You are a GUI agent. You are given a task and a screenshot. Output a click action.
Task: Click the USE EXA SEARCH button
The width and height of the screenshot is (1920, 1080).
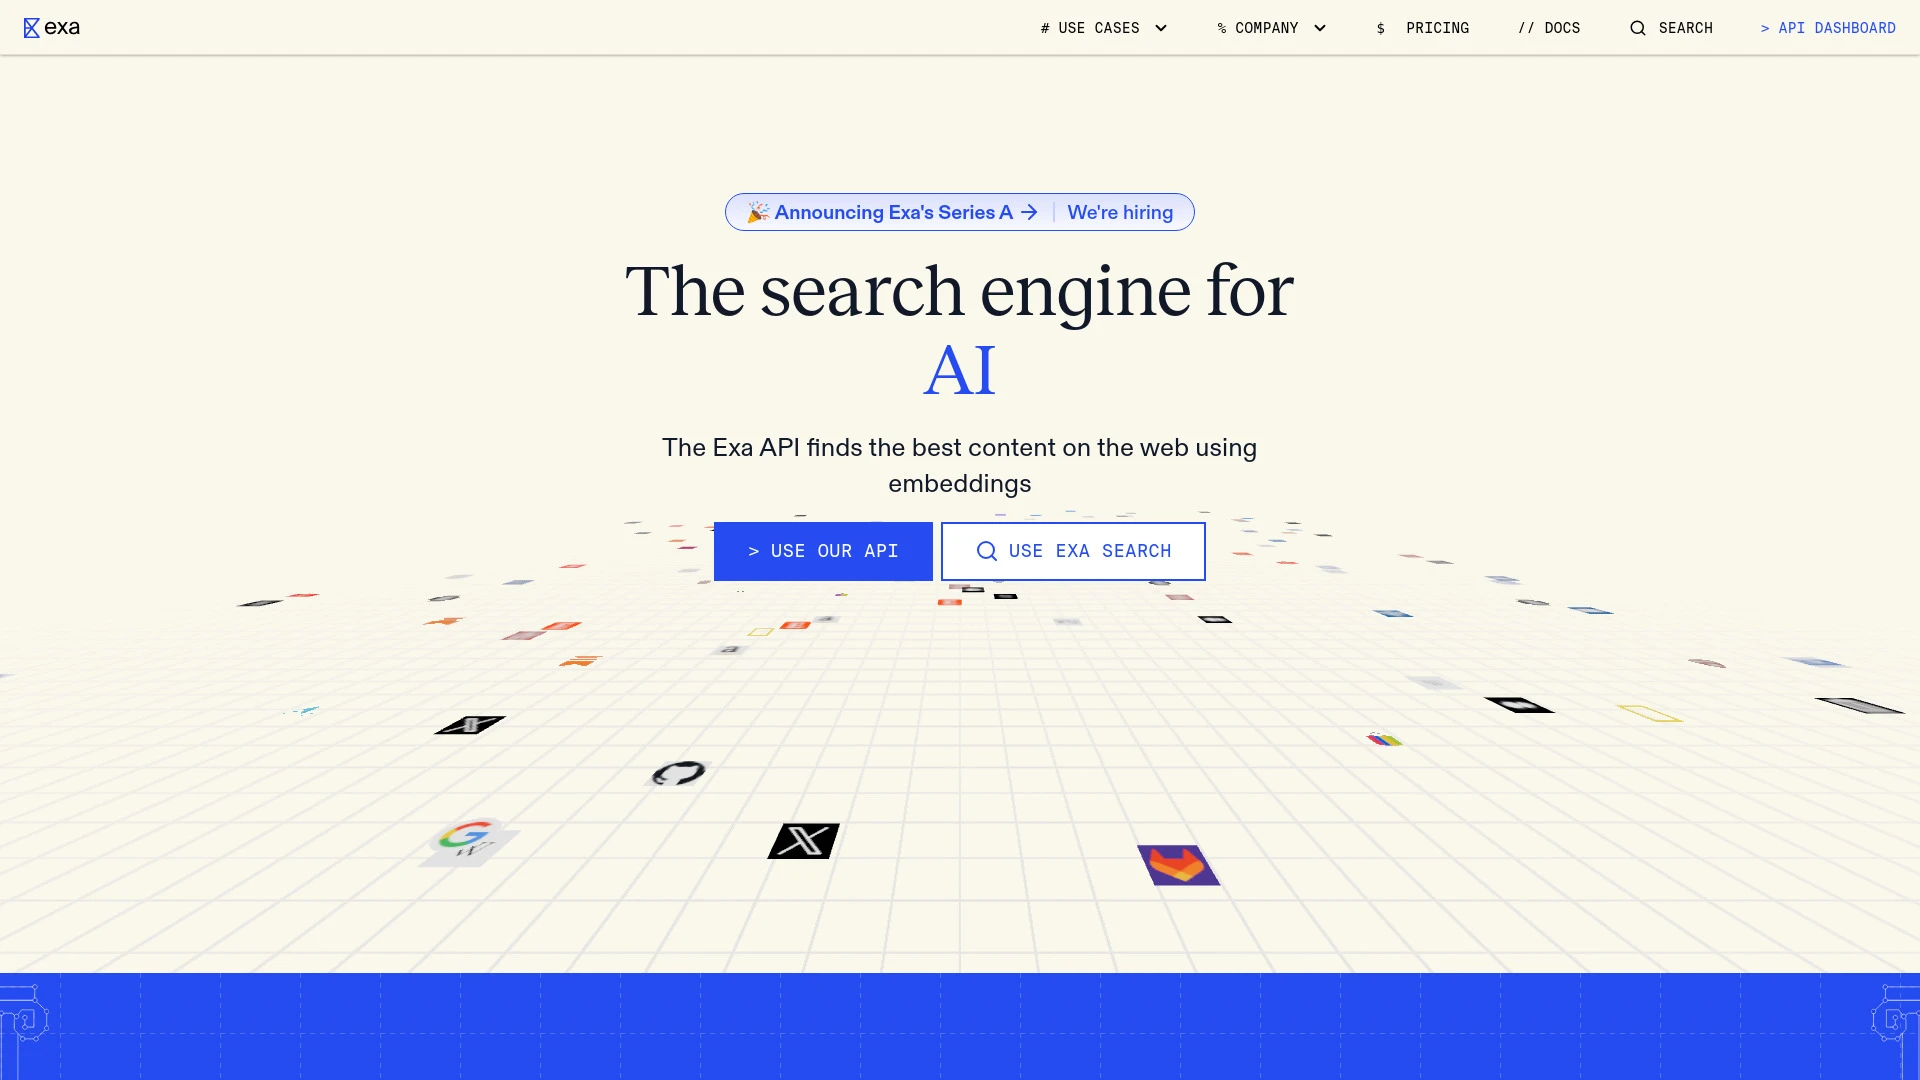coord(1073,550)
